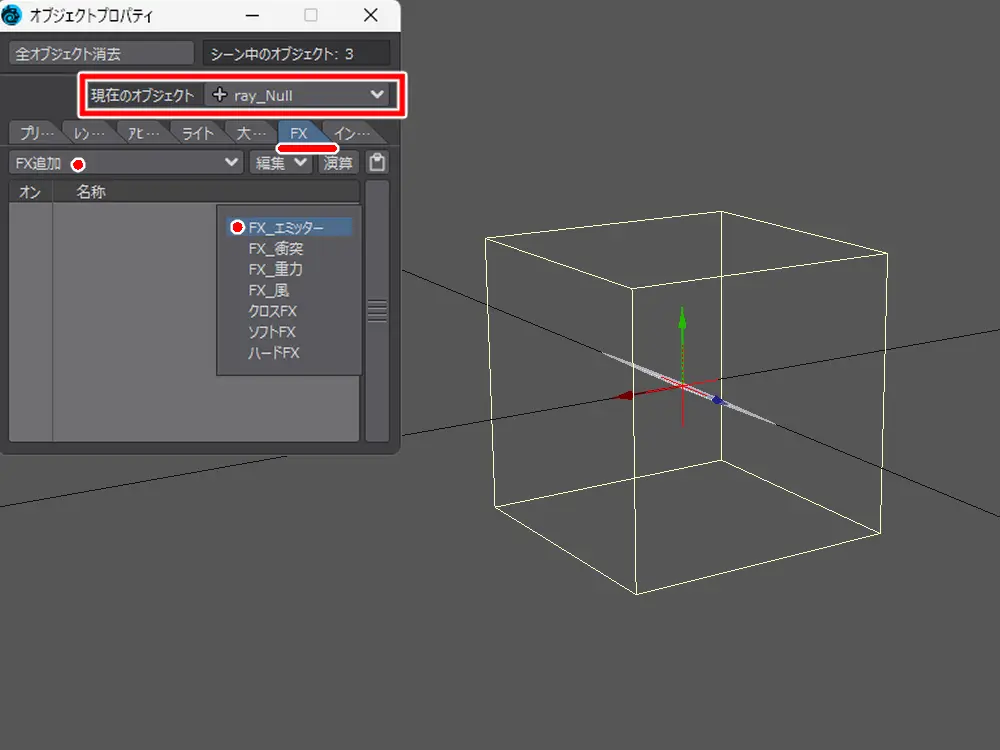Open the FX tab
Image resolution: width=1000 pixels, height=750 pixels.
pyautogui.click(x=299, y=133)
